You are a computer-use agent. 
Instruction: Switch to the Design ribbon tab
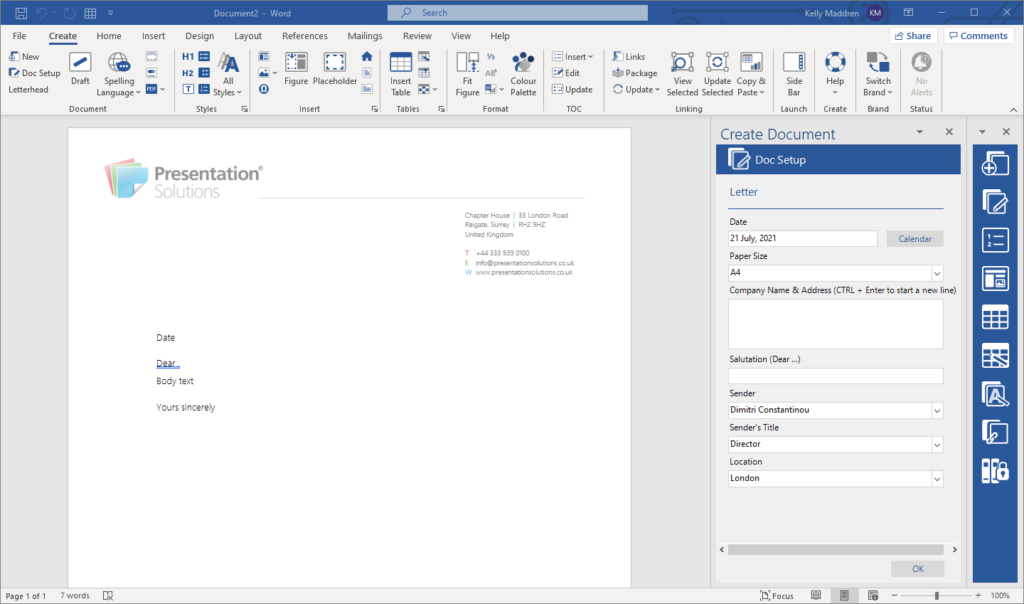[x=199, y=36]
